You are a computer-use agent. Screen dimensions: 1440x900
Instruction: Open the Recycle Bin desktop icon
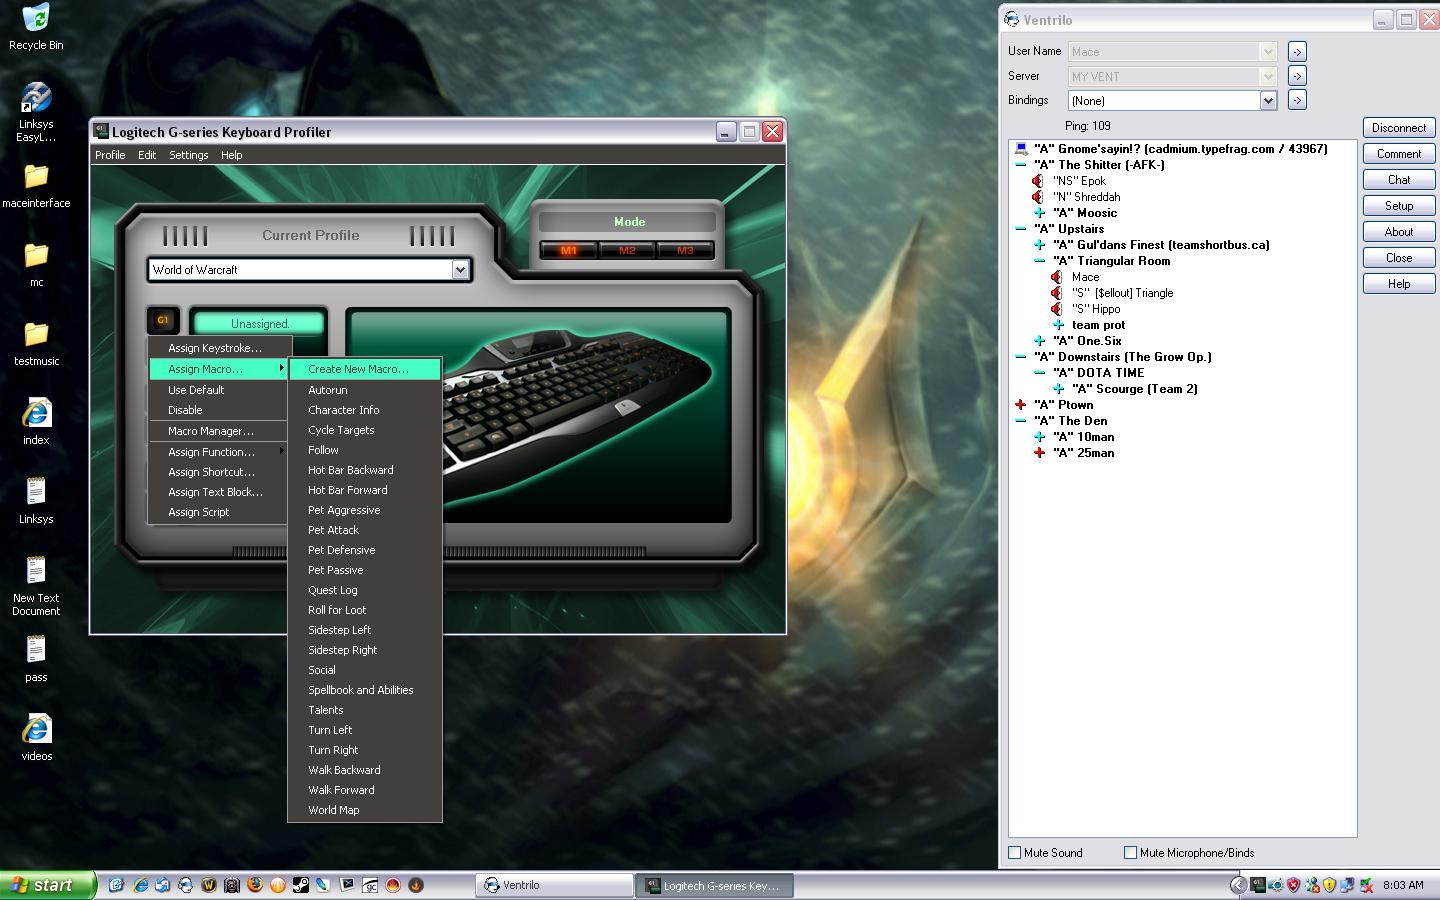click(36, 20)
